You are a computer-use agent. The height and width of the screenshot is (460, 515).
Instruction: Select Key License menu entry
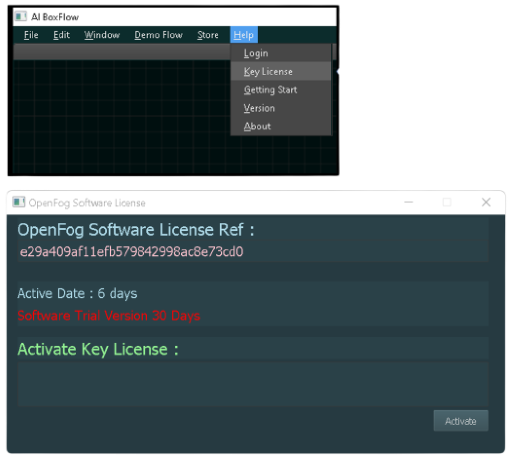pyautogui.click(x=281, y=71)
